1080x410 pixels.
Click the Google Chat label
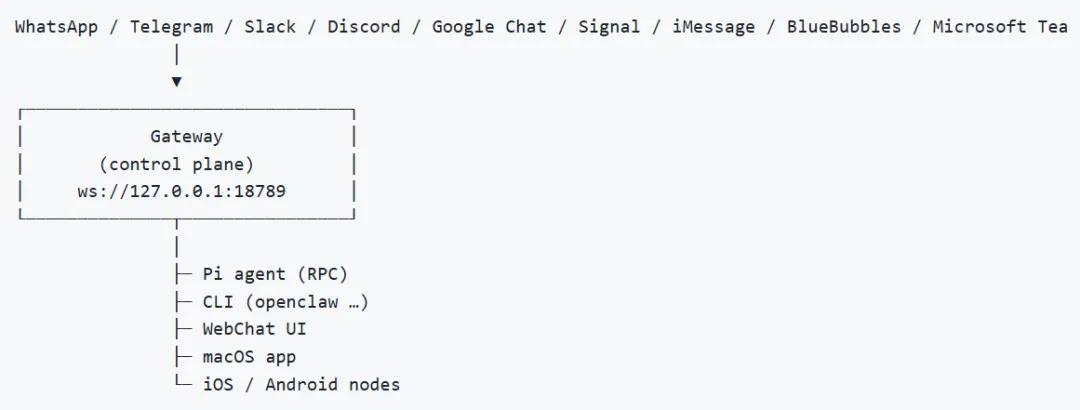point(489,27)
